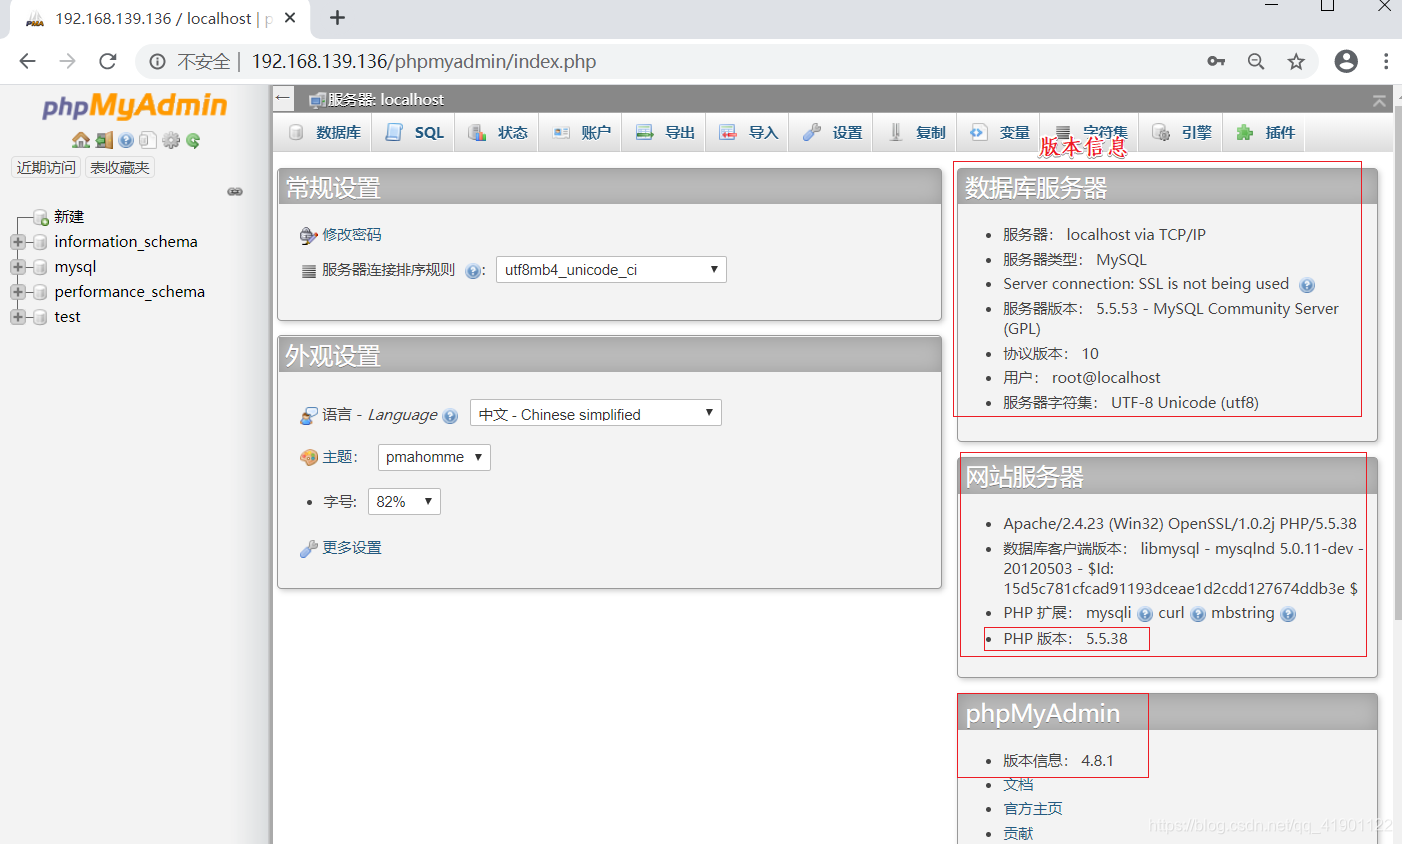This screenshot has height=844, width=1402.
Task: Open the 复制 tab
Action: tap(916, 132)
